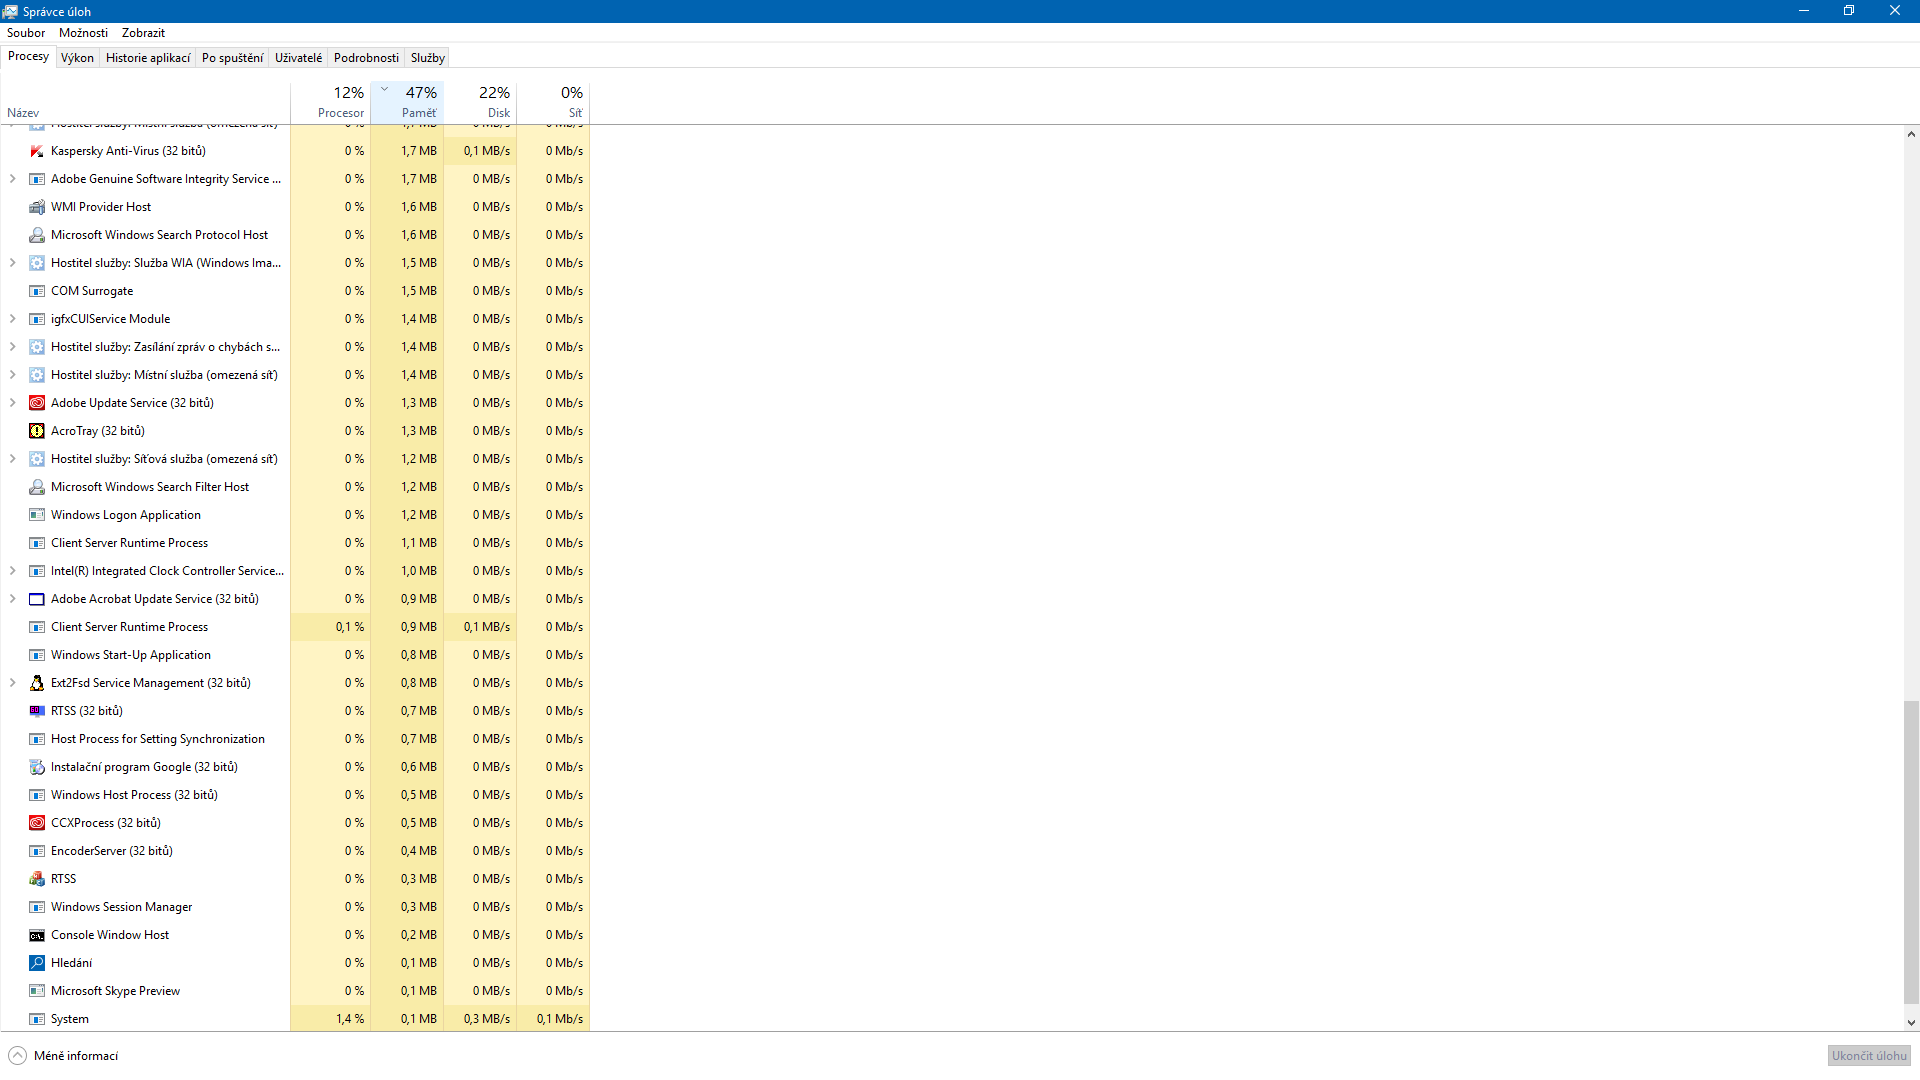
Task: Open the Soubor menu
Action: [26, 33]
